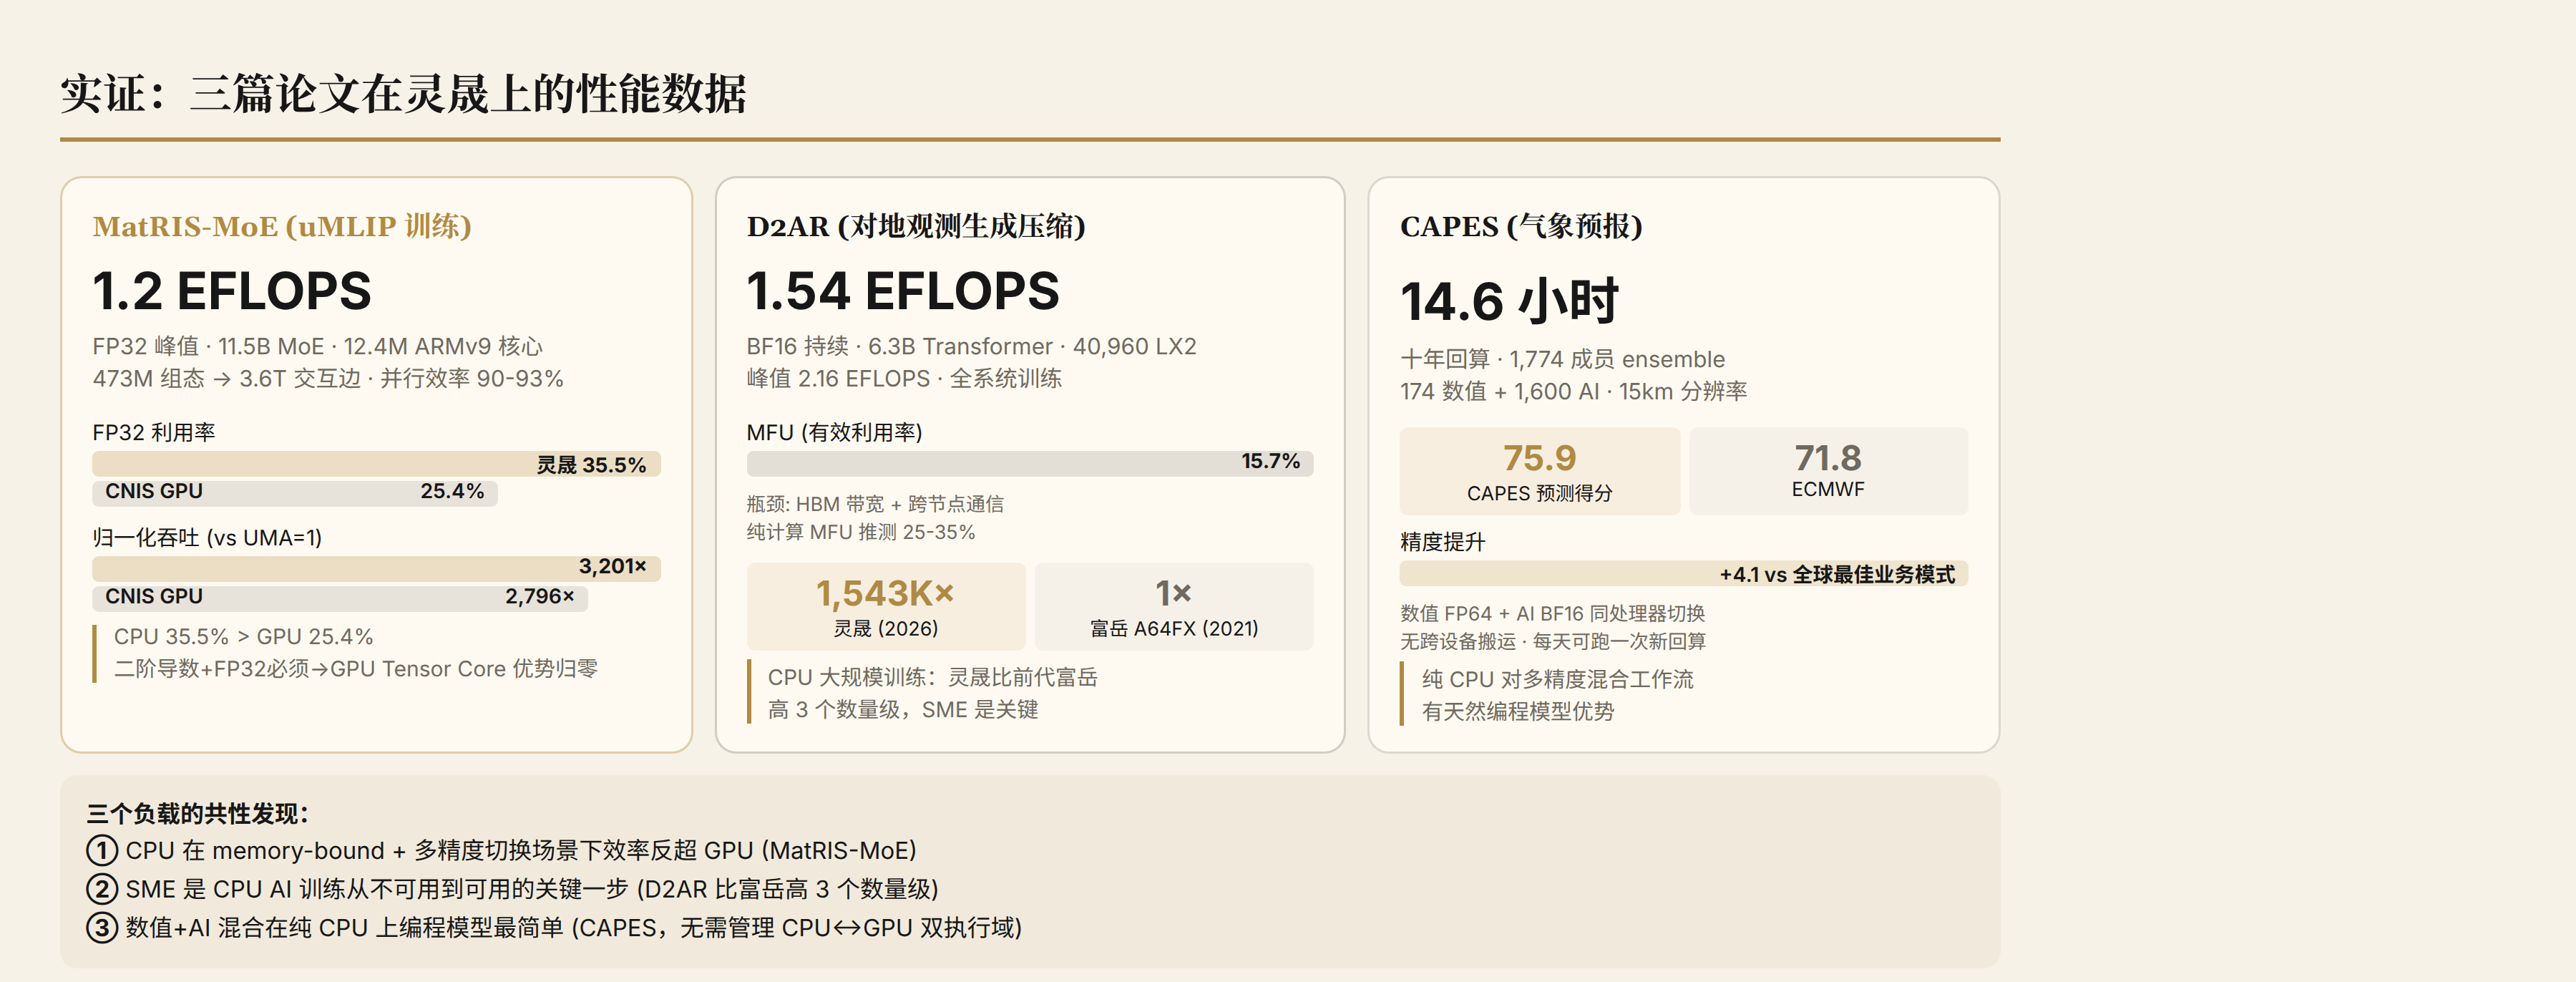Click the slide title 实证：三篇论文在灵晟上的性能数据
Viewport: 2576px width, 982px height.
click(x=403, y=94)
